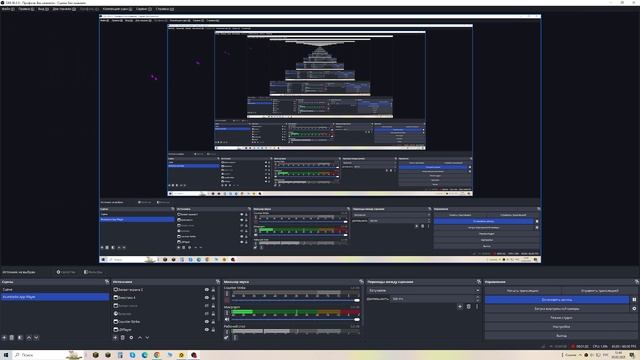This screenshot has width=640, height=360.
Task: Open the transition type dropdown
Action: point(424,291)
